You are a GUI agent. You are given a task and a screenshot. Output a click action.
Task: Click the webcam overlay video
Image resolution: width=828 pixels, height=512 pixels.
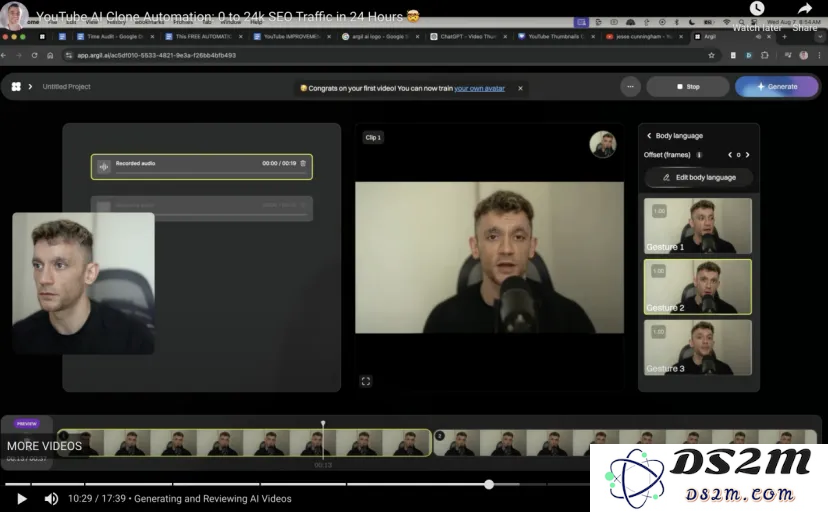83,283
